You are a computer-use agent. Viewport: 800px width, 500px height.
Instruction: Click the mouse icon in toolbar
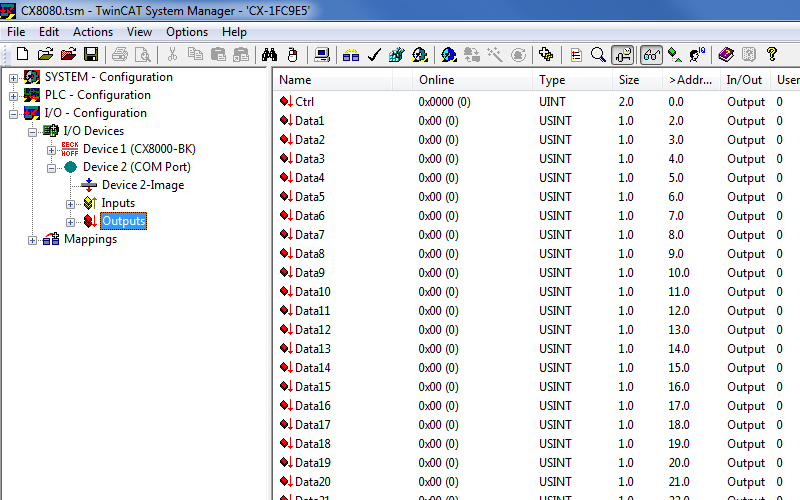[292, 54]
